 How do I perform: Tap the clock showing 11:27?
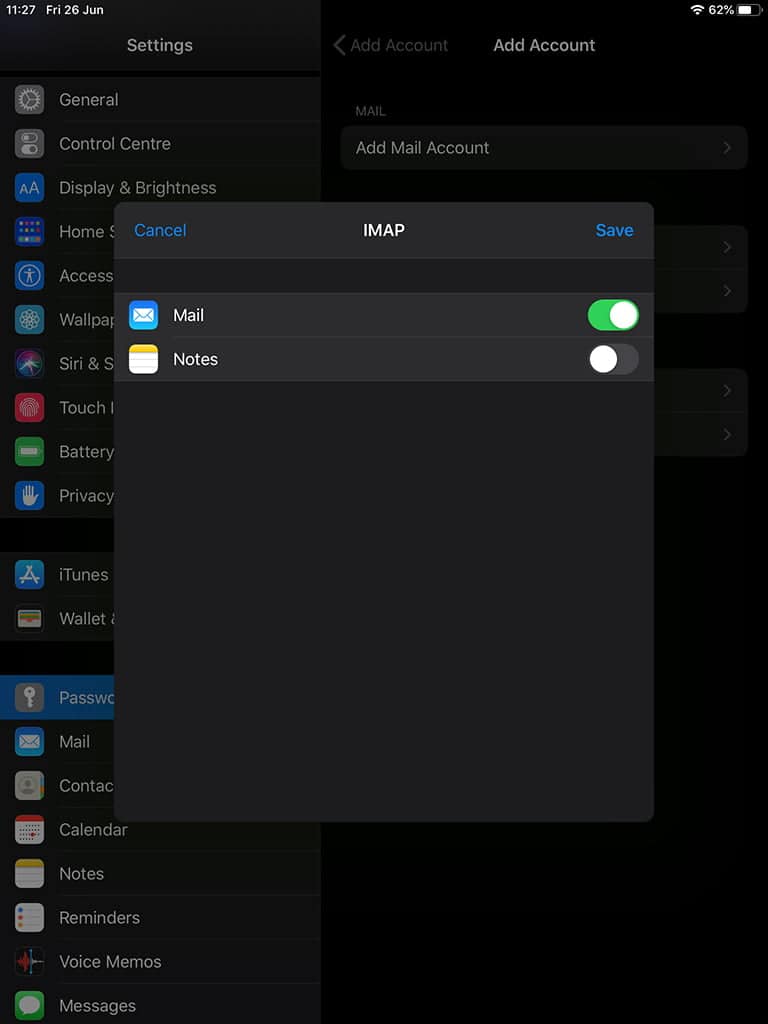click(20, 10)
